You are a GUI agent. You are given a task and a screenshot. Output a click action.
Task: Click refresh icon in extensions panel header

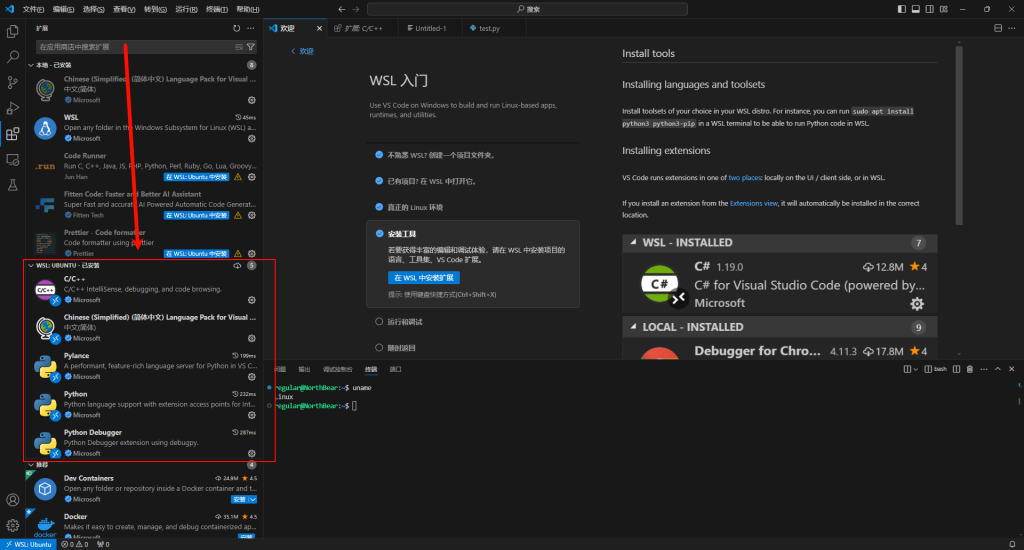[x=236, y=29]
